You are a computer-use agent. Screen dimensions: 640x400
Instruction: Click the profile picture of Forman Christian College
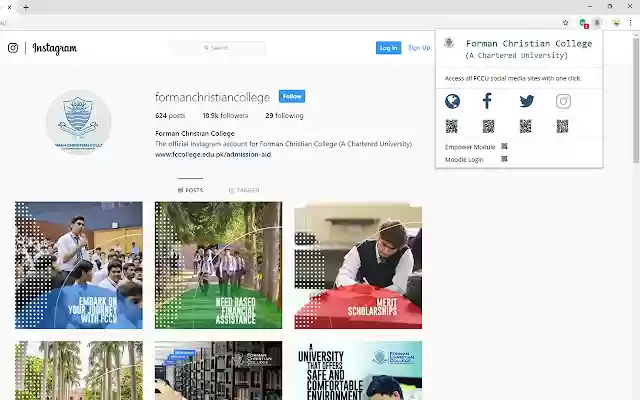pyautogui.click(x=78, y=122)
